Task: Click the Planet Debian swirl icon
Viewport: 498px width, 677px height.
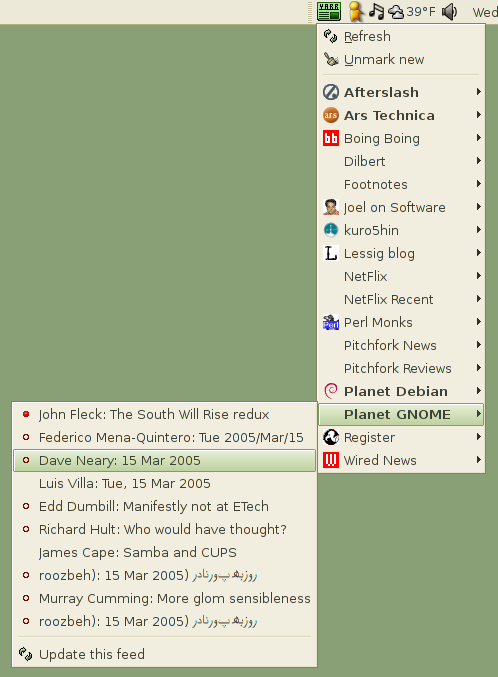Action: 331,391
